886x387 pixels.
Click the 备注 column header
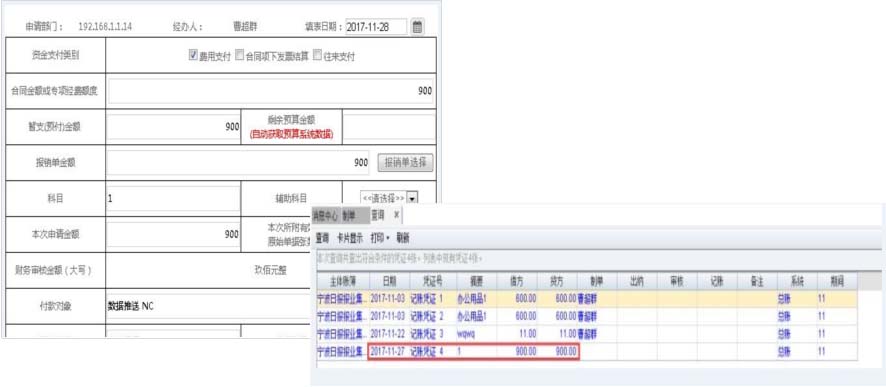(x=757, y=281)
